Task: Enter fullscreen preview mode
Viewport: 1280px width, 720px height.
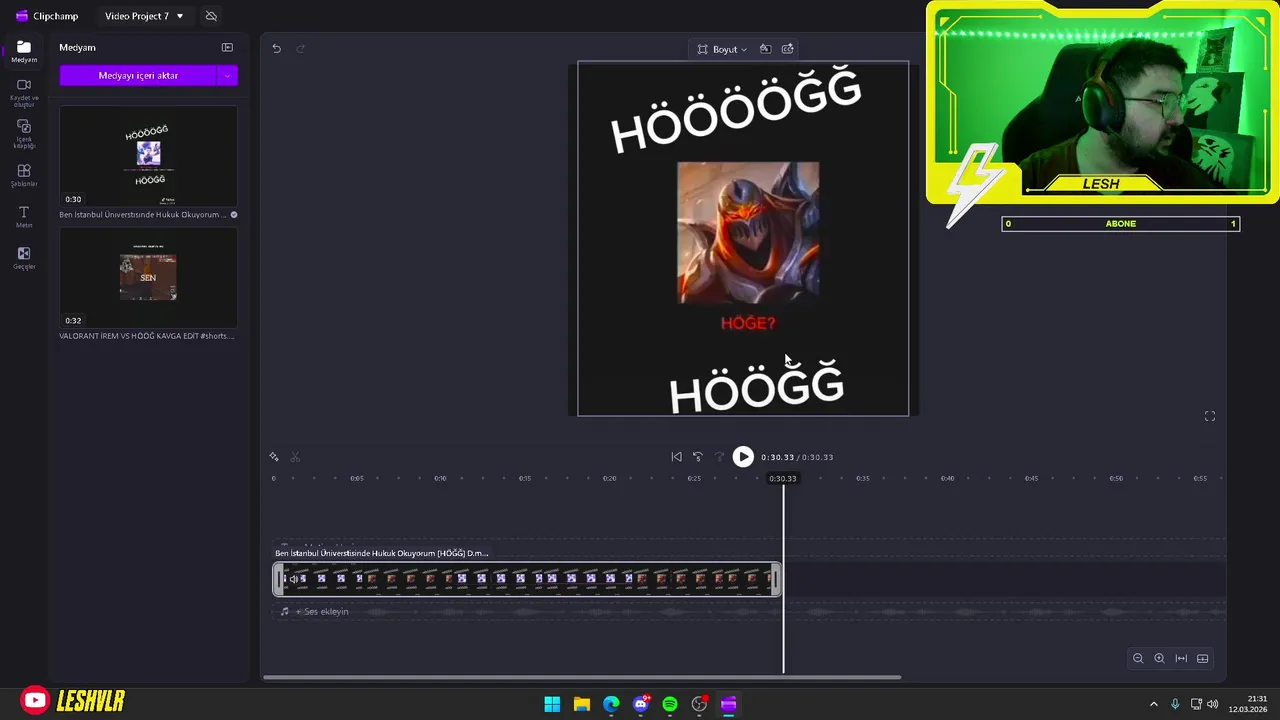Action: tap(1210, 416)
